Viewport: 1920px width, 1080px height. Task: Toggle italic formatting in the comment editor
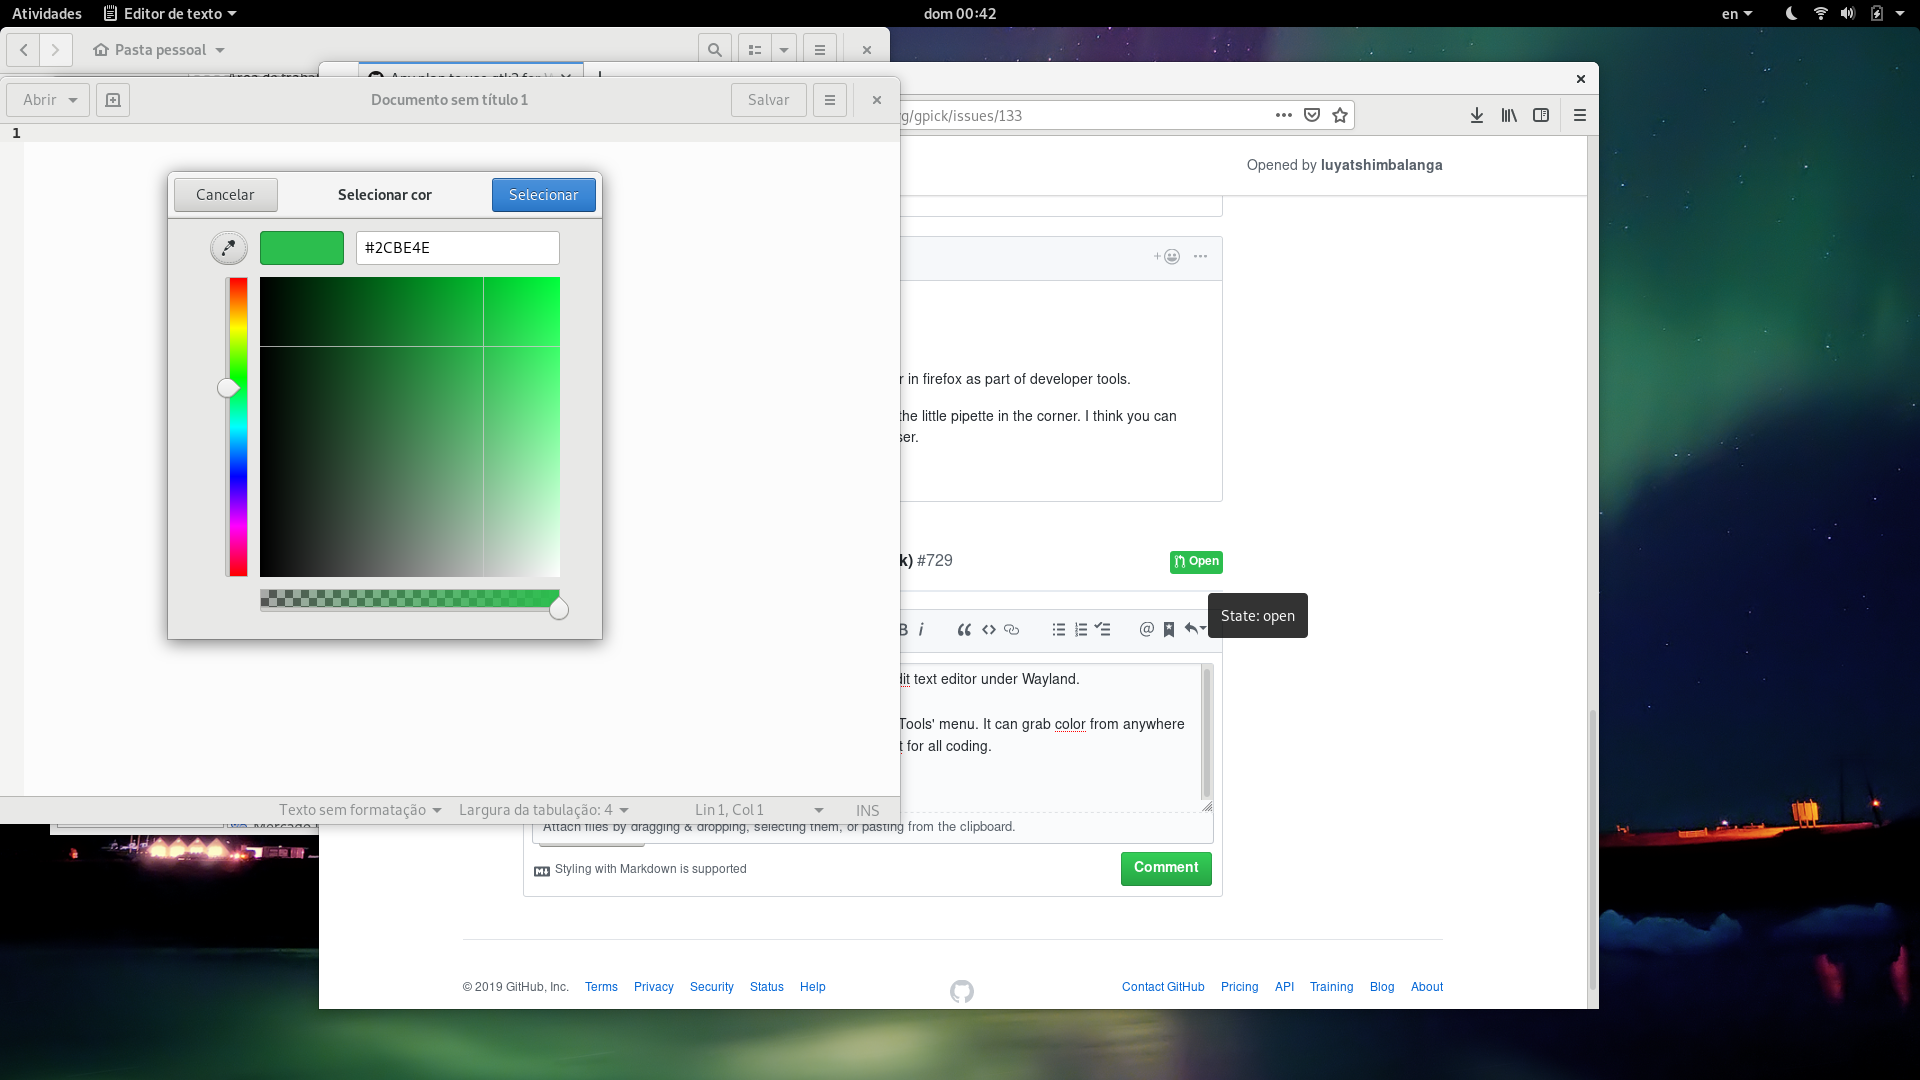[922, 630]
